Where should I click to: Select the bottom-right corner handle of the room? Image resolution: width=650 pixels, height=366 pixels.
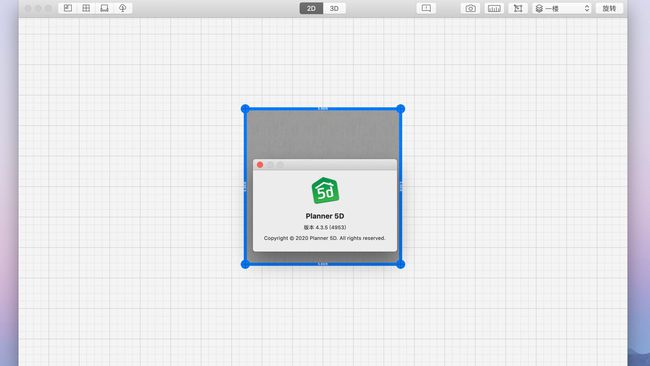(x=400, y=264)
